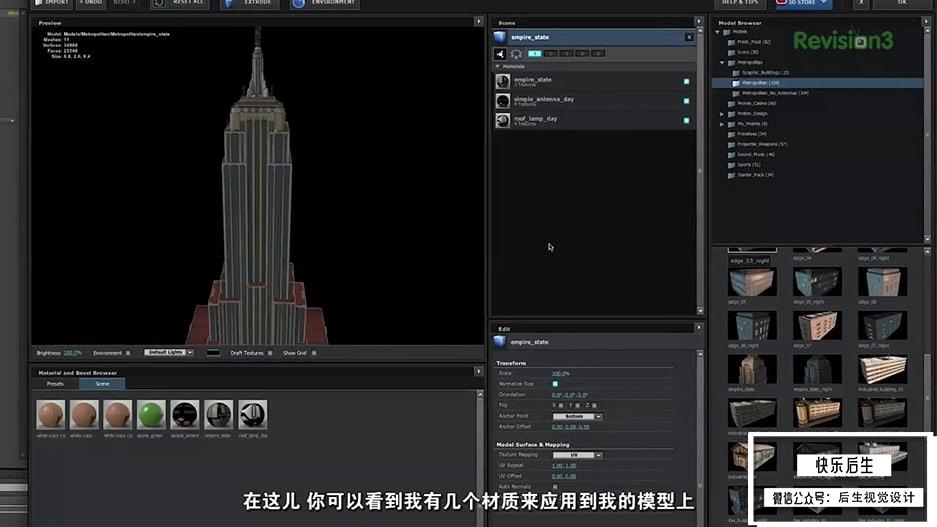Click simple_antenna_day material sphere icon
Viewport: 937px width, 527px height.
[x=503, y=101]
